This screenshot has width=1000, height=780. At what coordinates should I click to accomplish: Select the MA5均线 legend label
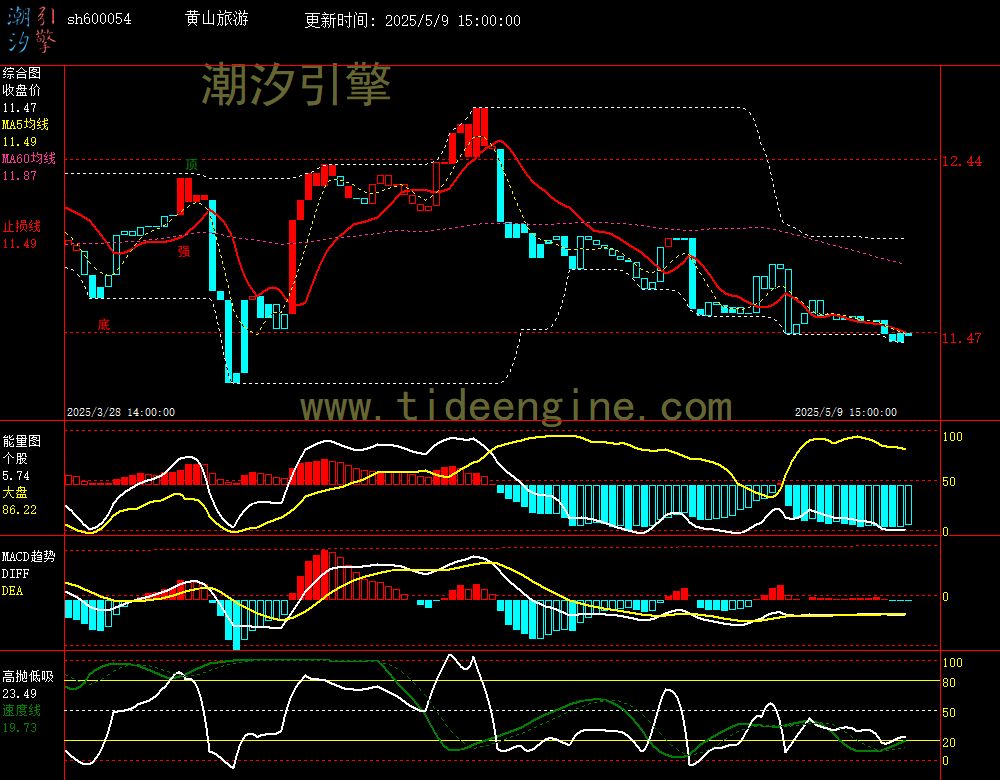(x=26, y=124)
